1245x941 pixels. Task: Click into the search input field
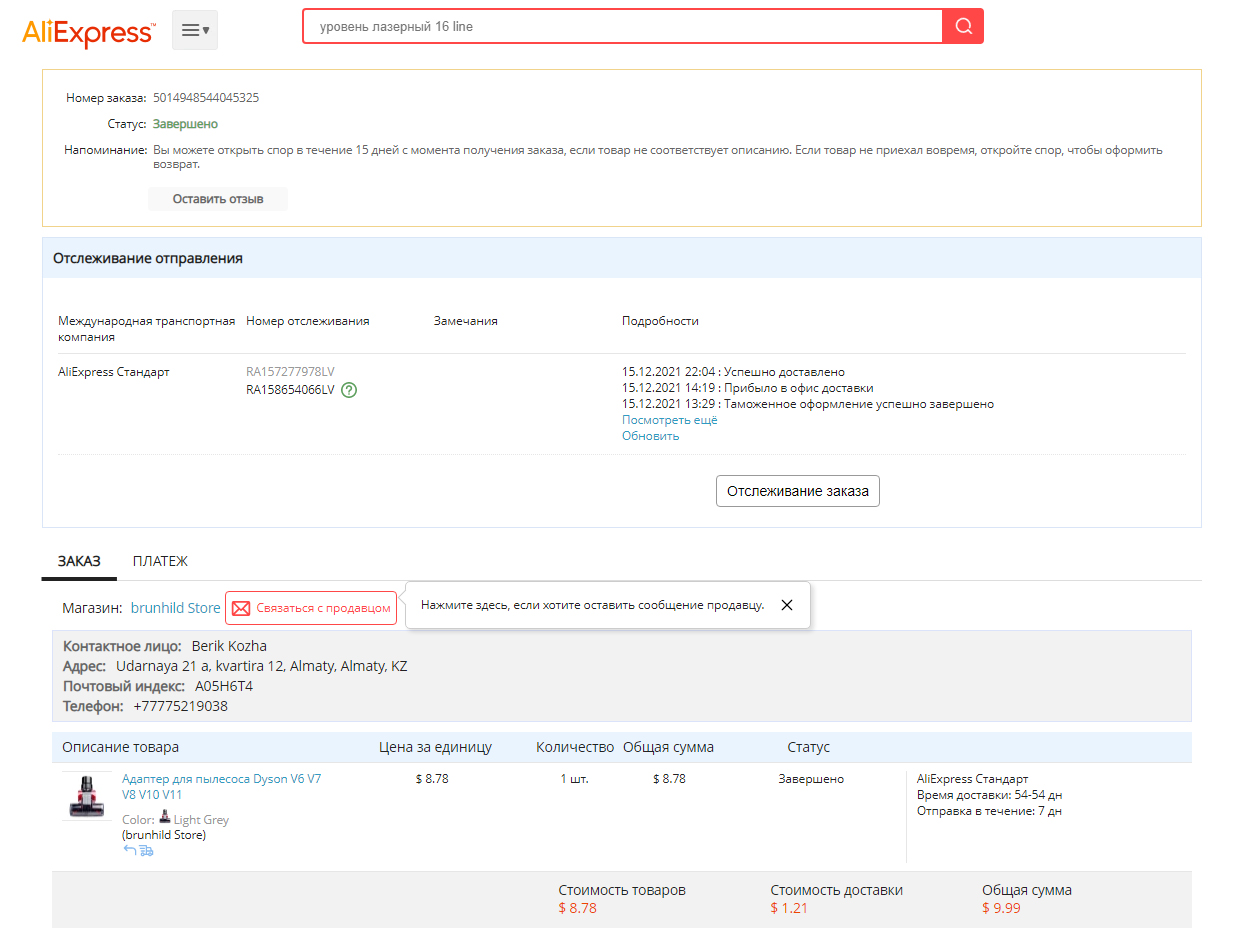(620, 27)
